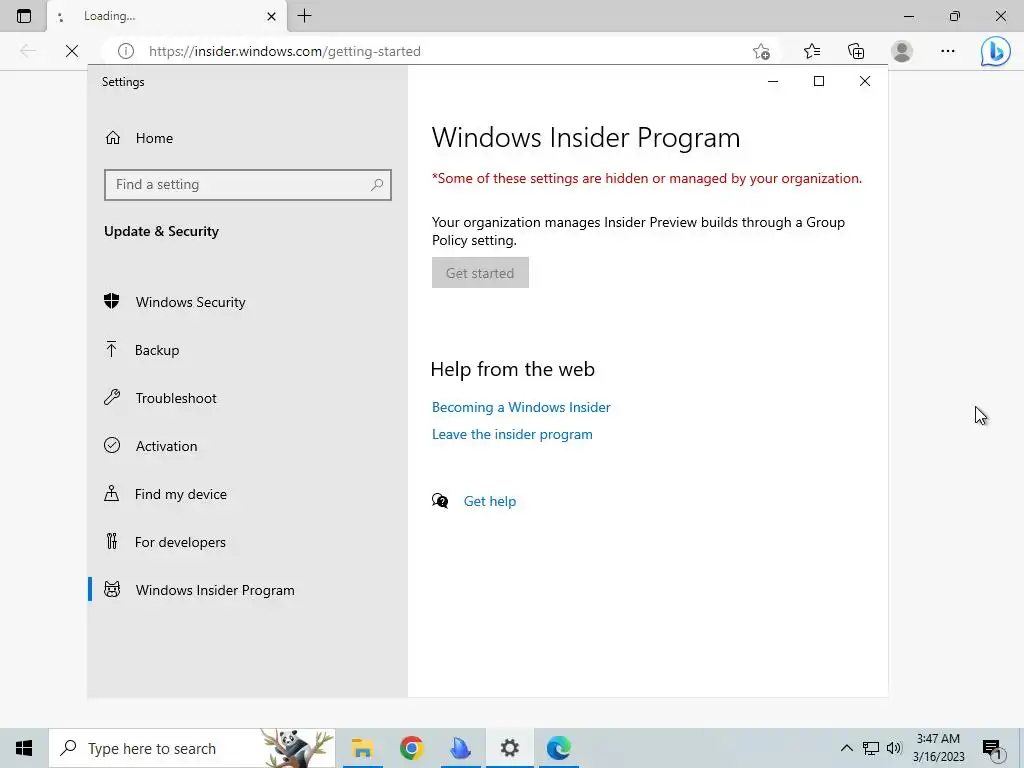The height and width of the screenshot is (768, 1024).
Task: Click the checkmark icon beside Activation
Action: tap(112, 445)
